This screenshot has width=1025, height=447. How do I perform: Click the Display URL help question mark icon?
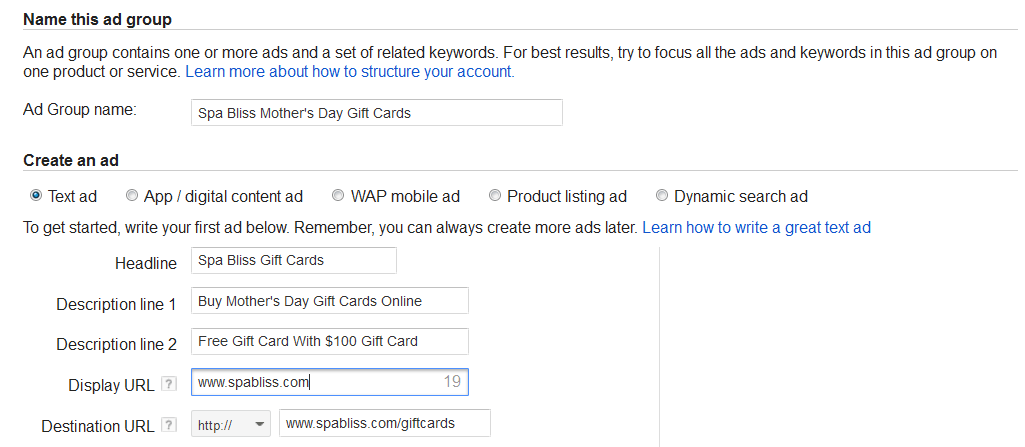[169, 384]
